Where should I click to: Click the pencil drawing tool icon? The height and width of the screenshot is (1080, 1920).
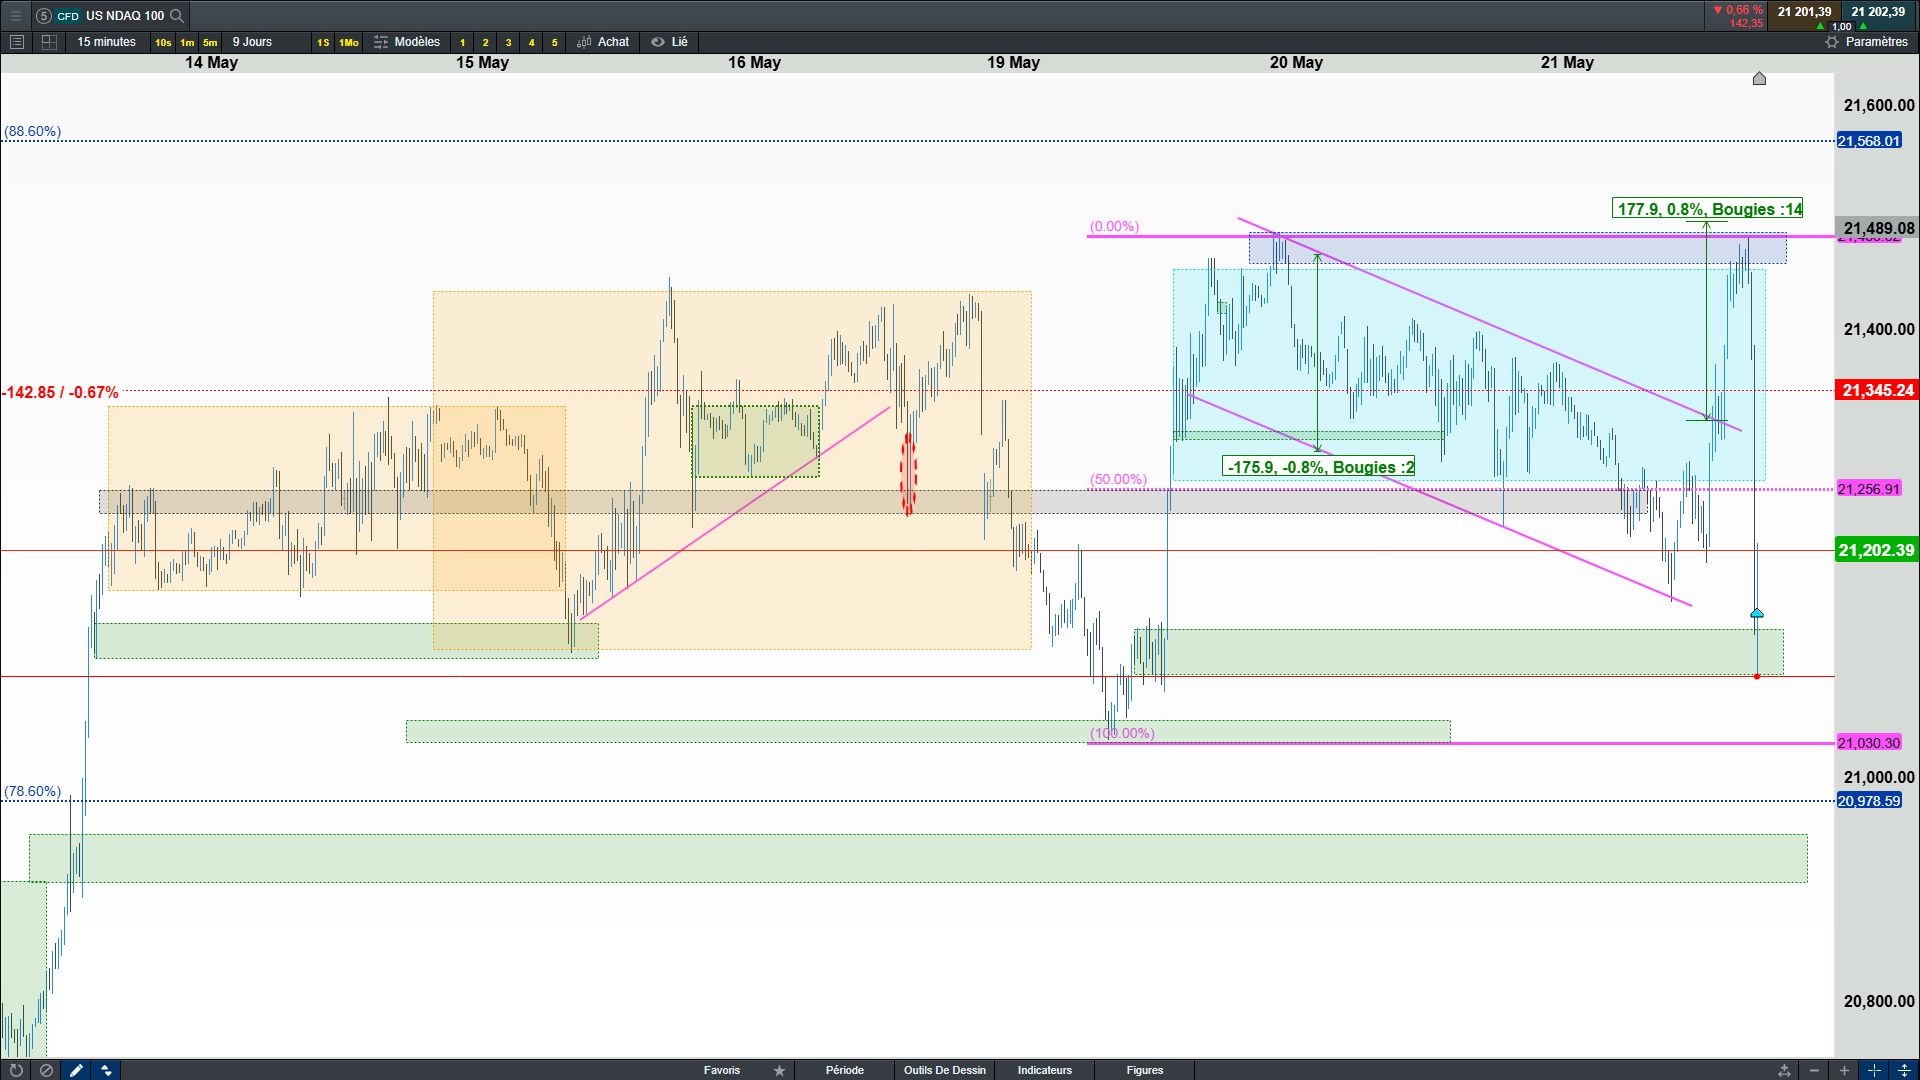76,1070
